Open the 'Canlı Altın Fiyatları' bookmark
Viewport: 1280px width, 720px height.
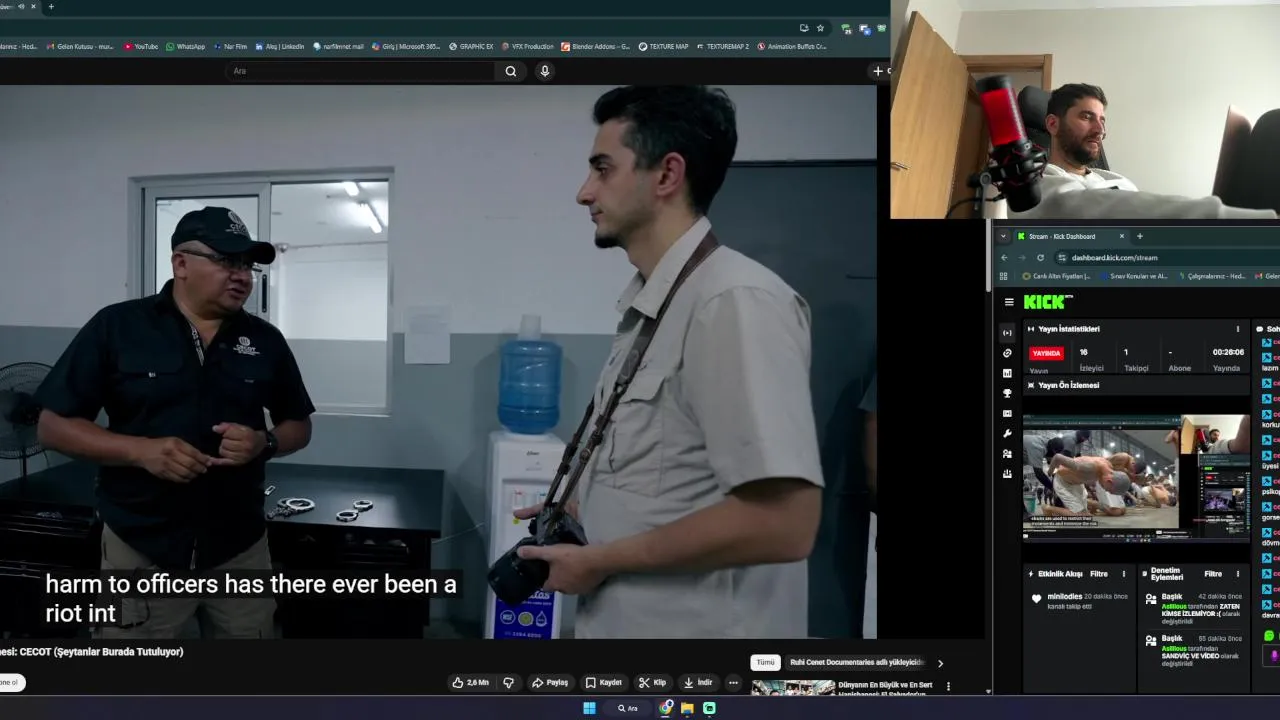click(x=1056, y=276)
